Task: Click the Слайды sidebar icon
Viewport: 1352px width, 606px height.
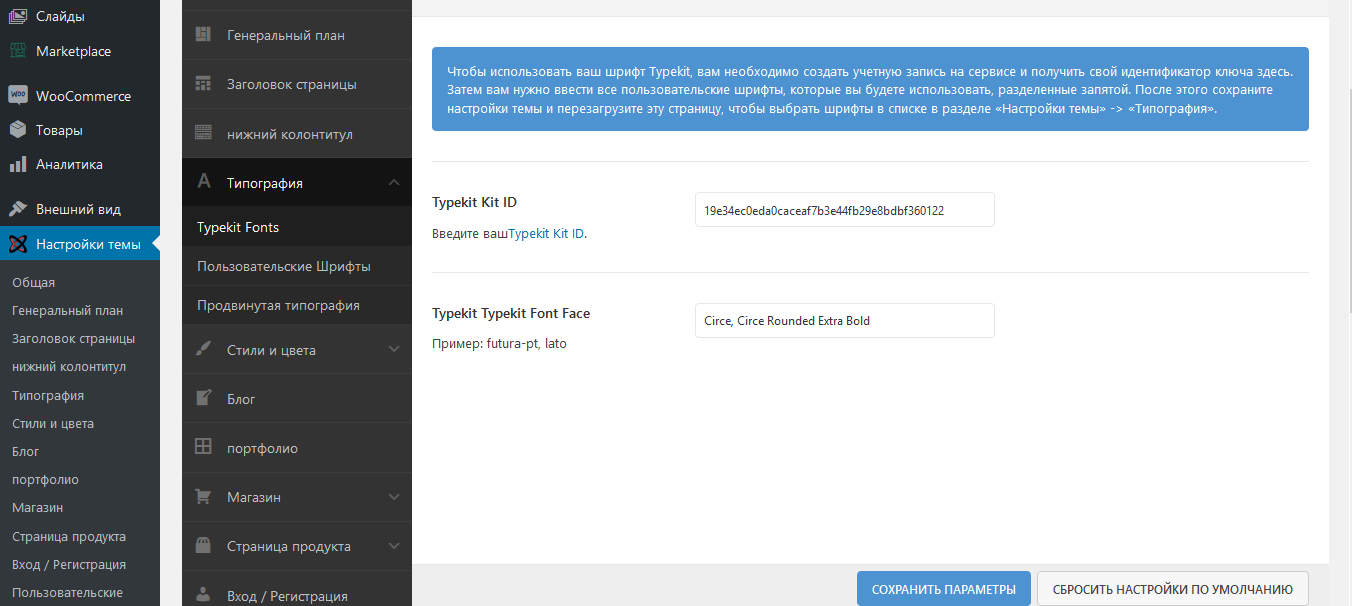Action: [x=18, y=17]
